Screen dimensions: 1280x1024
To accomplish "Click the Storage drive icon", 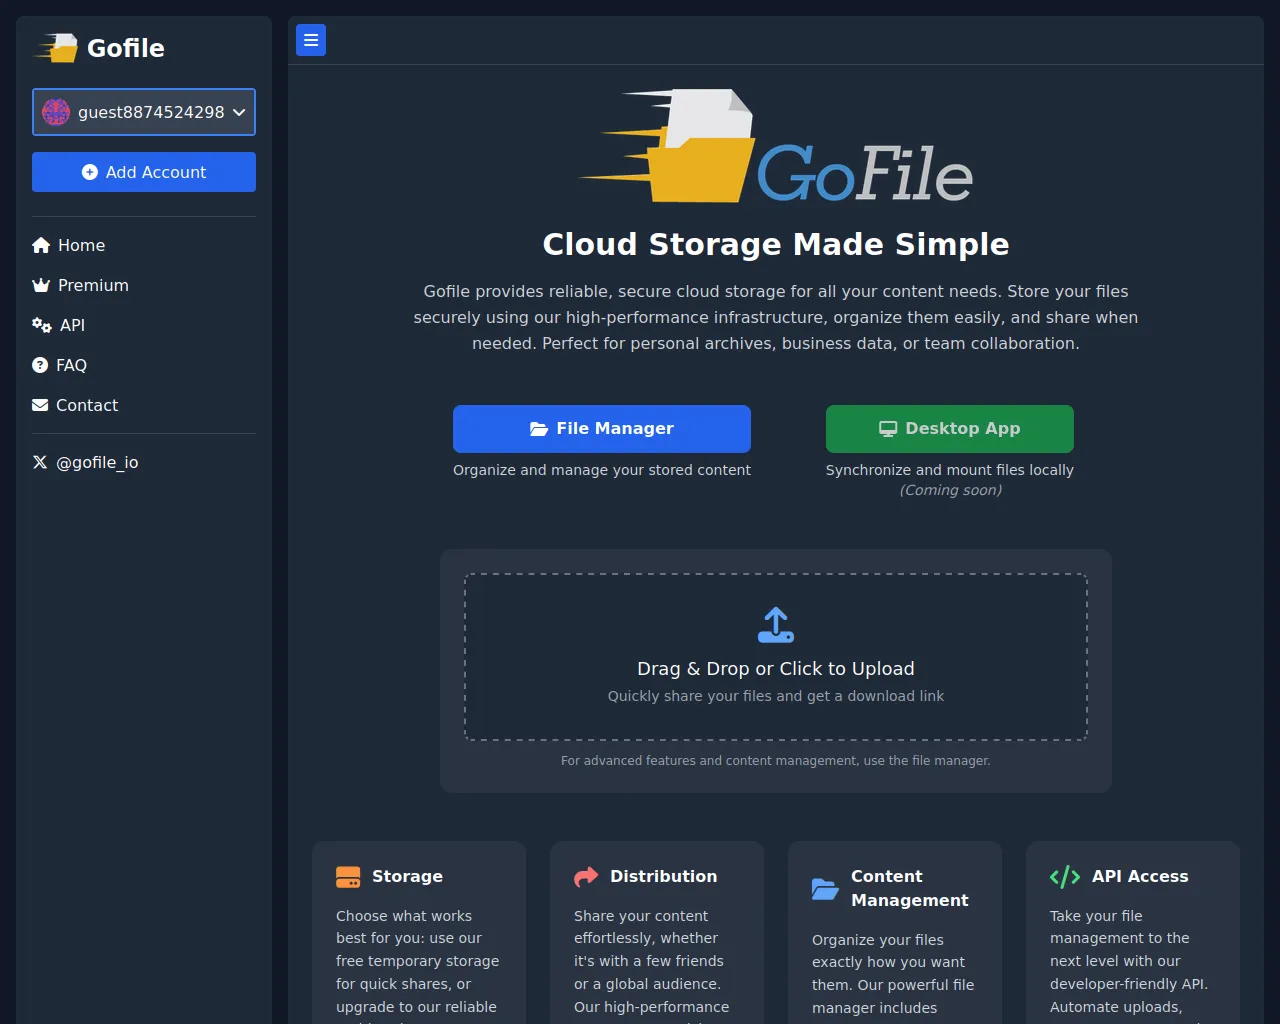I will pyautogui.click(x=348, y=877).
